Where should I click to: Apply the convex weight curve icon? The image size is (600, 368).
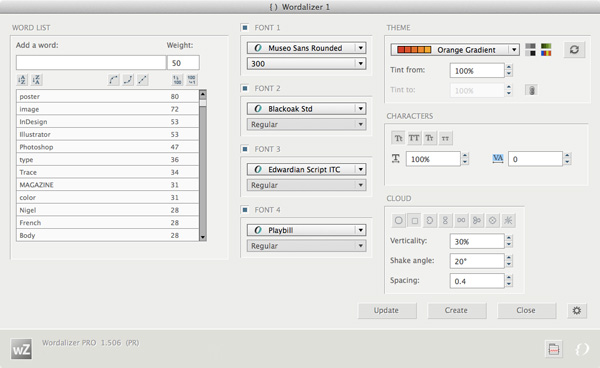pos(113,80)
